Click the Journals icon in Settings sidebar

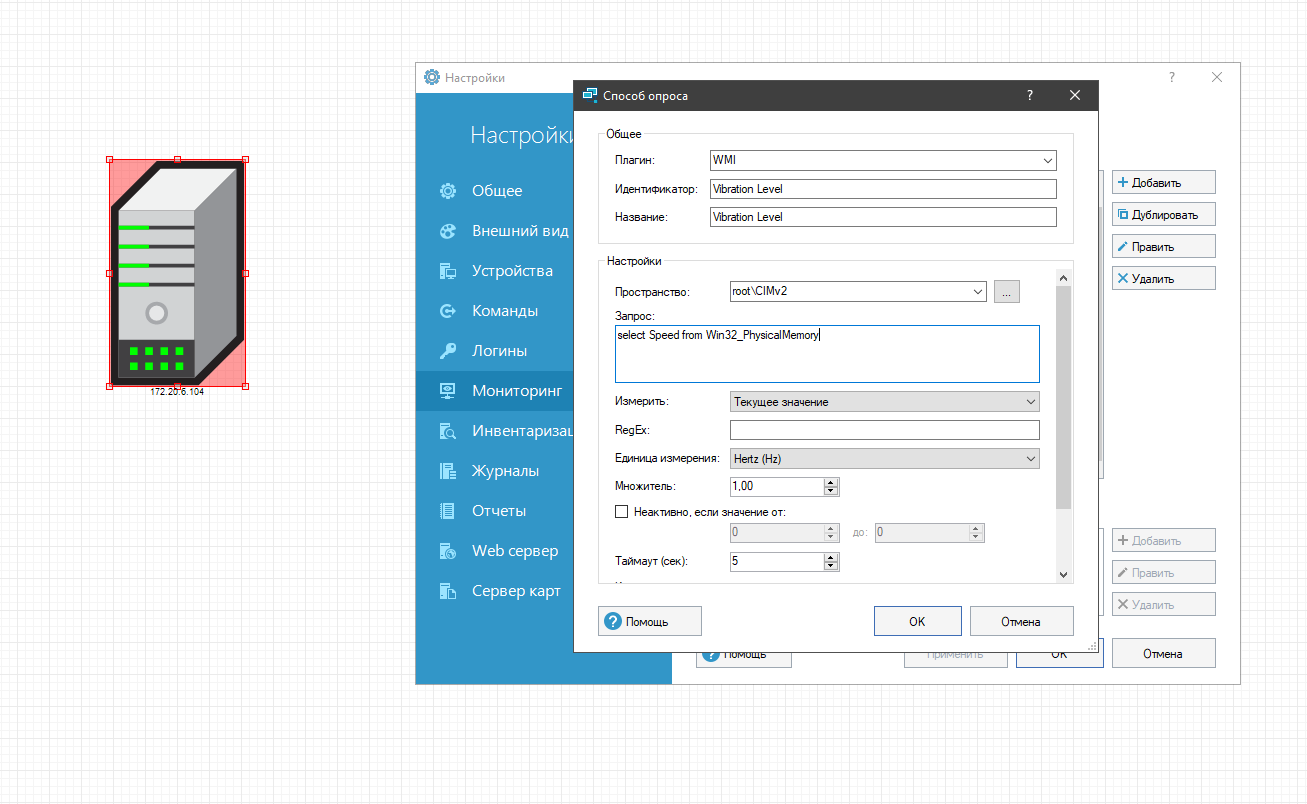(448, 471)
